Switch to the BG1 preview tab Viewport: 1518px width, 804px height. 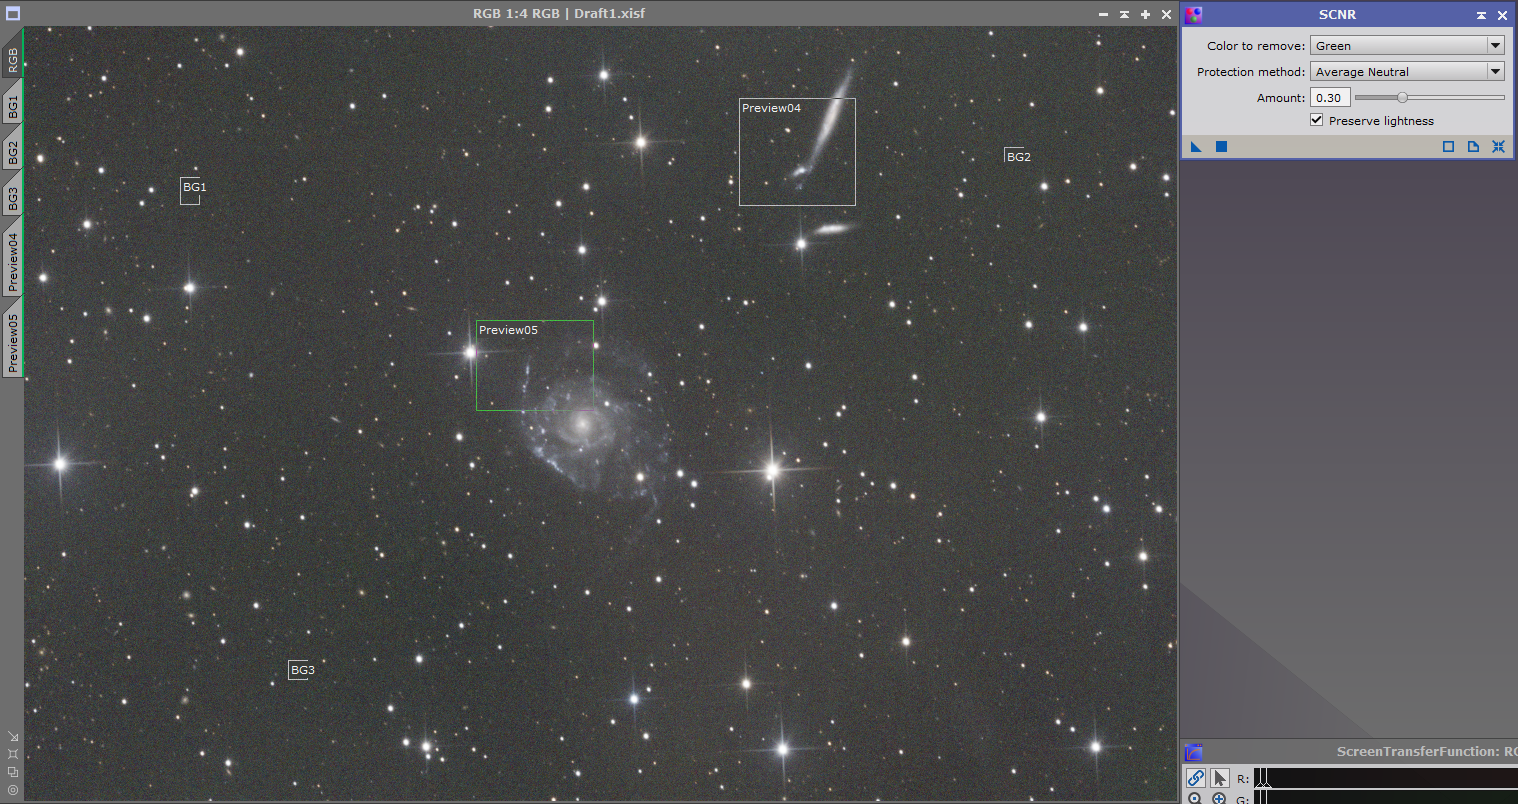click(12, 106)
